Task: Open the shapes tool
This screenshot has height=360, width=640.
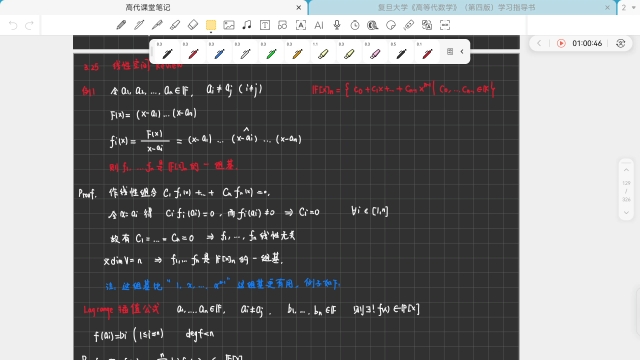Action: pos(282,25)
